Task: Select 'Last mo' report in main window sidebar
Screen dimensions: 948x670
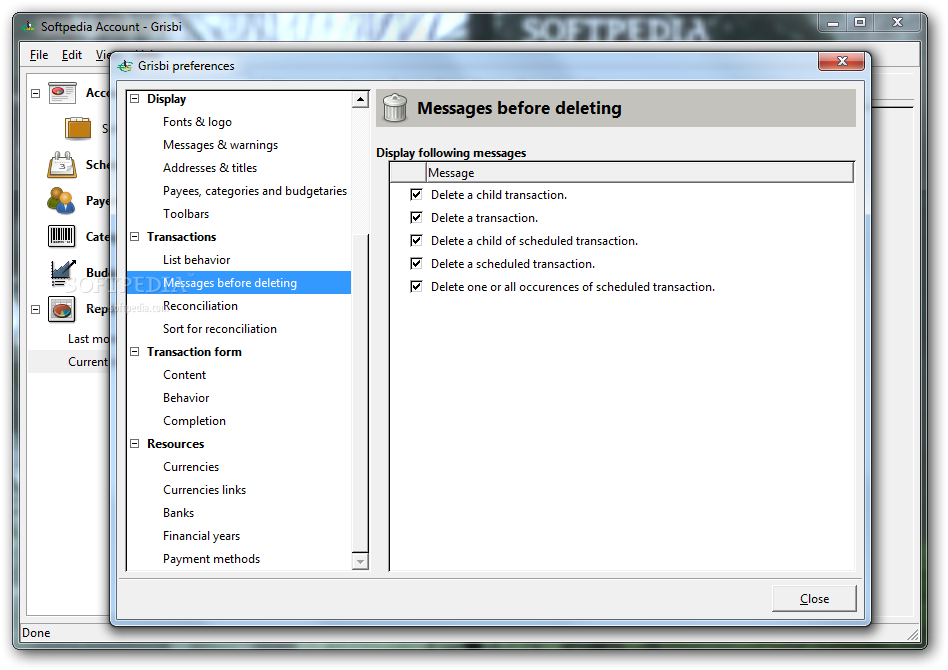Action: click(x=88, y=339)
